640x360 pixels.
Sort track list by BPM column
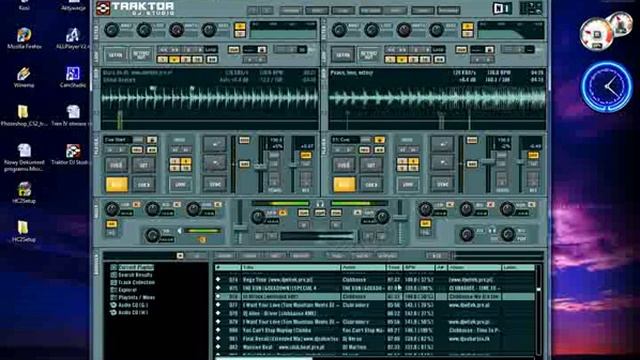pyautogui.click(x=419, y=268)
